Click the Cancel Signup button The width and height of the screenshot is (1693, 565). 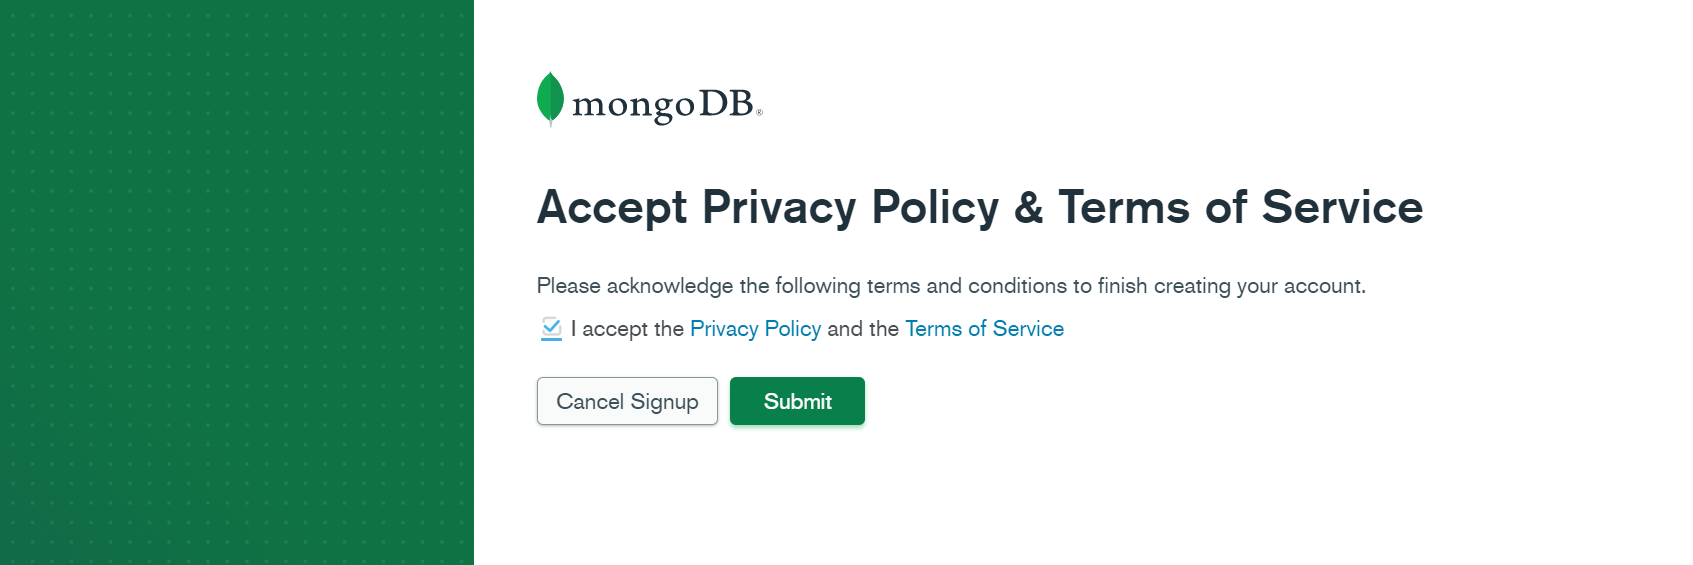(x=627, y=401)
